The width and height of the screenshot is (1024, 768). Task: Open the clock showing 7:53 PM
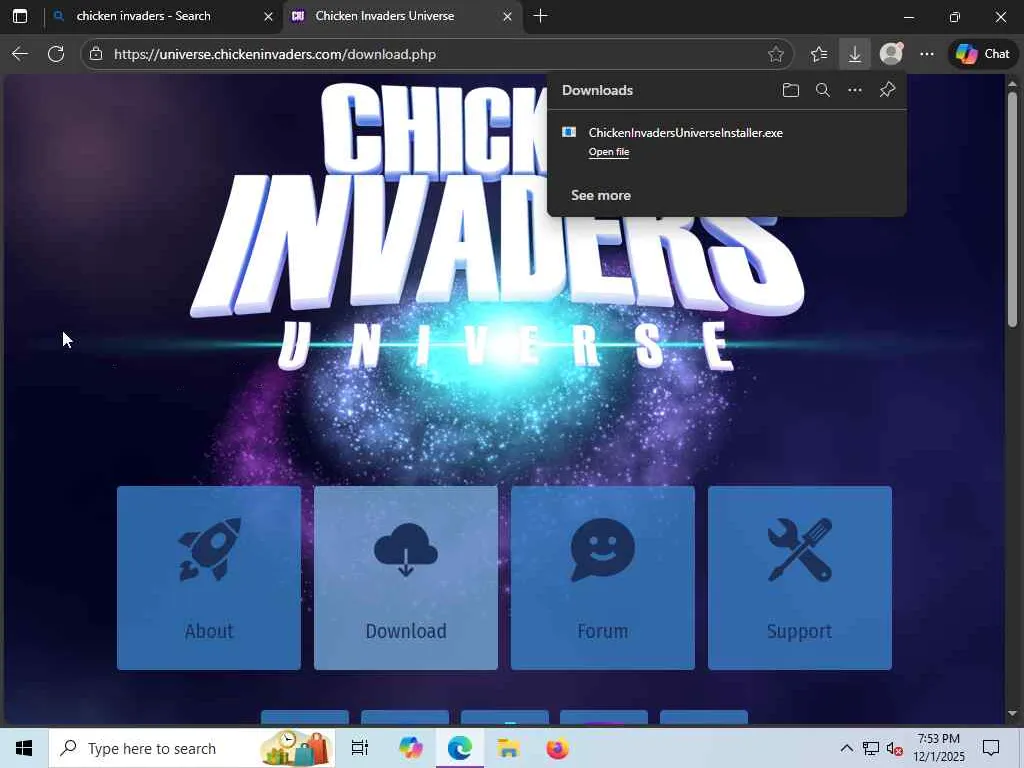click(x=938, y=748)
